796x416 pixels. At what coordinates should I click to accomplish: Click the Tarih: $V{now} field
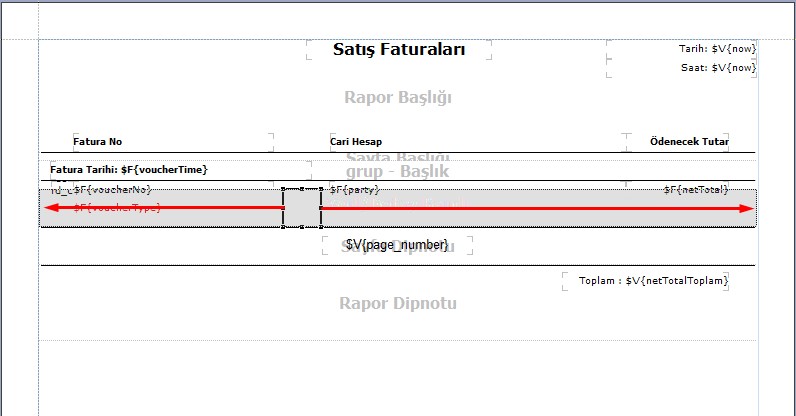717,48
